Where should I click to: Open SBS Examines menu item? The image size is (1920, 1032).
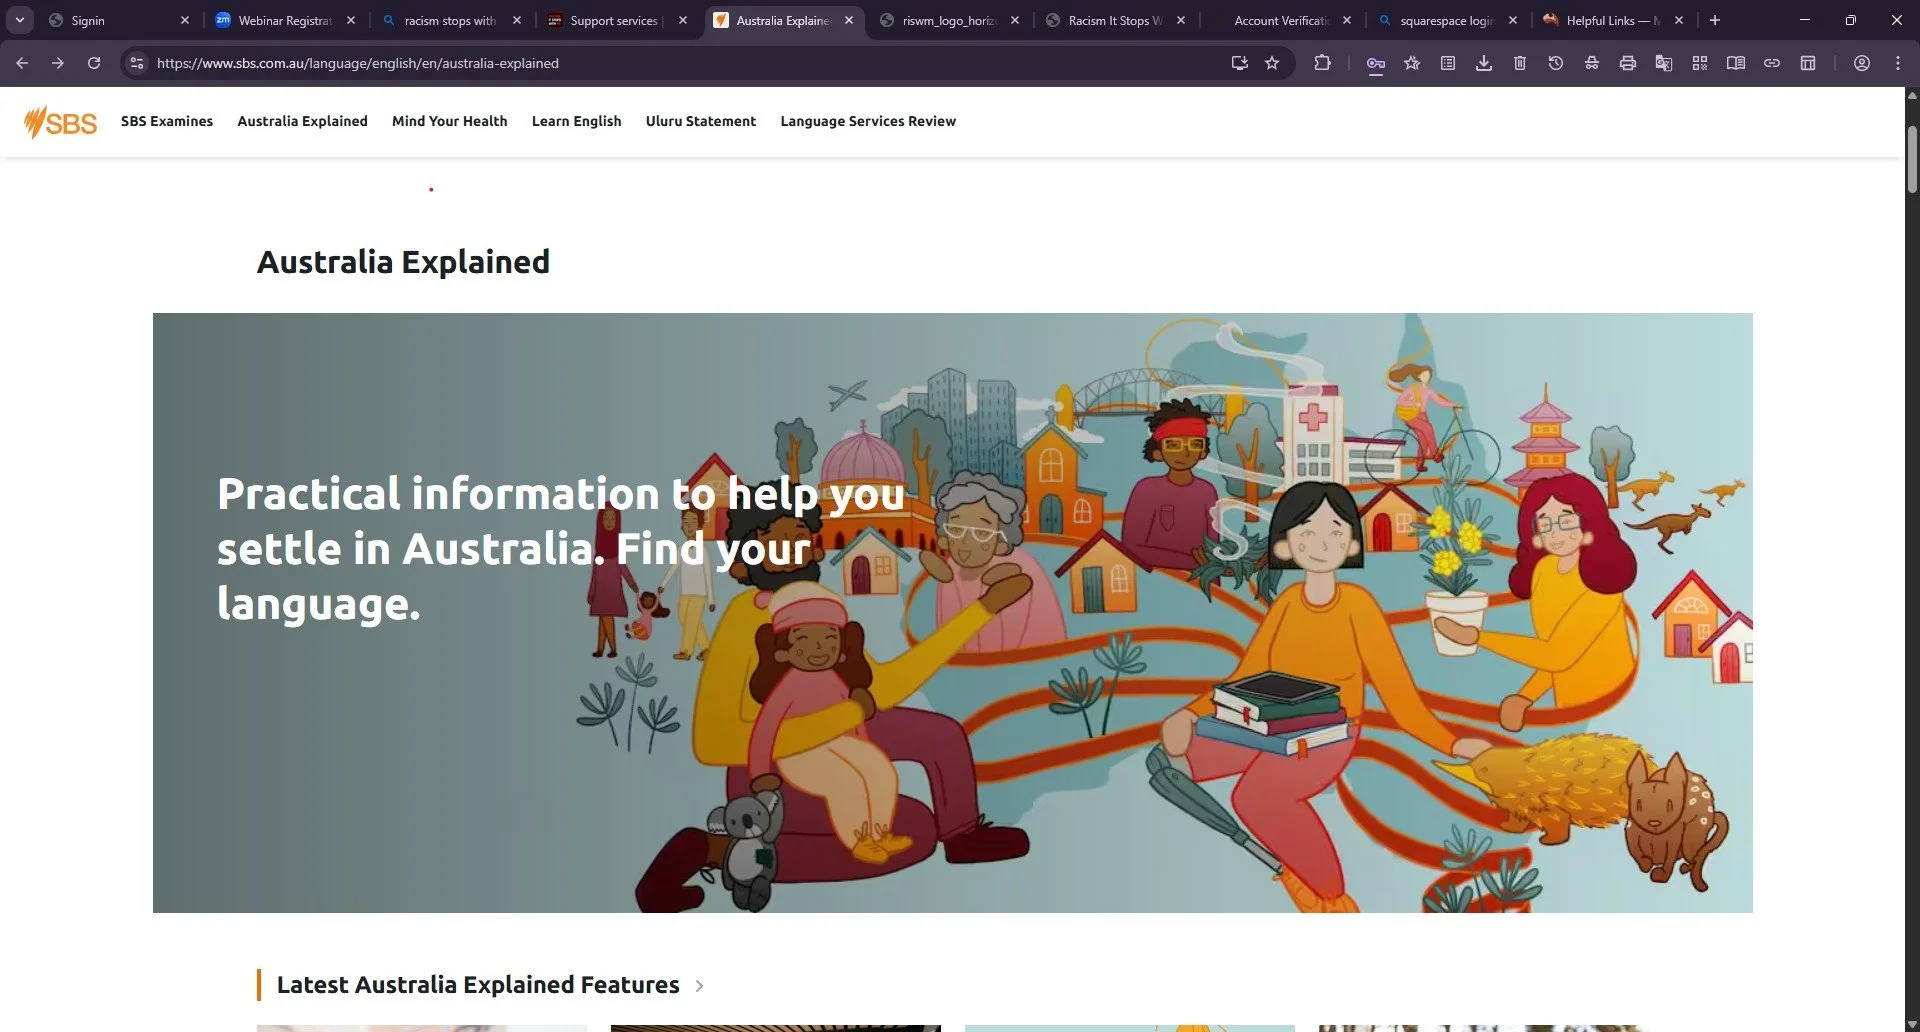point(167,121)
